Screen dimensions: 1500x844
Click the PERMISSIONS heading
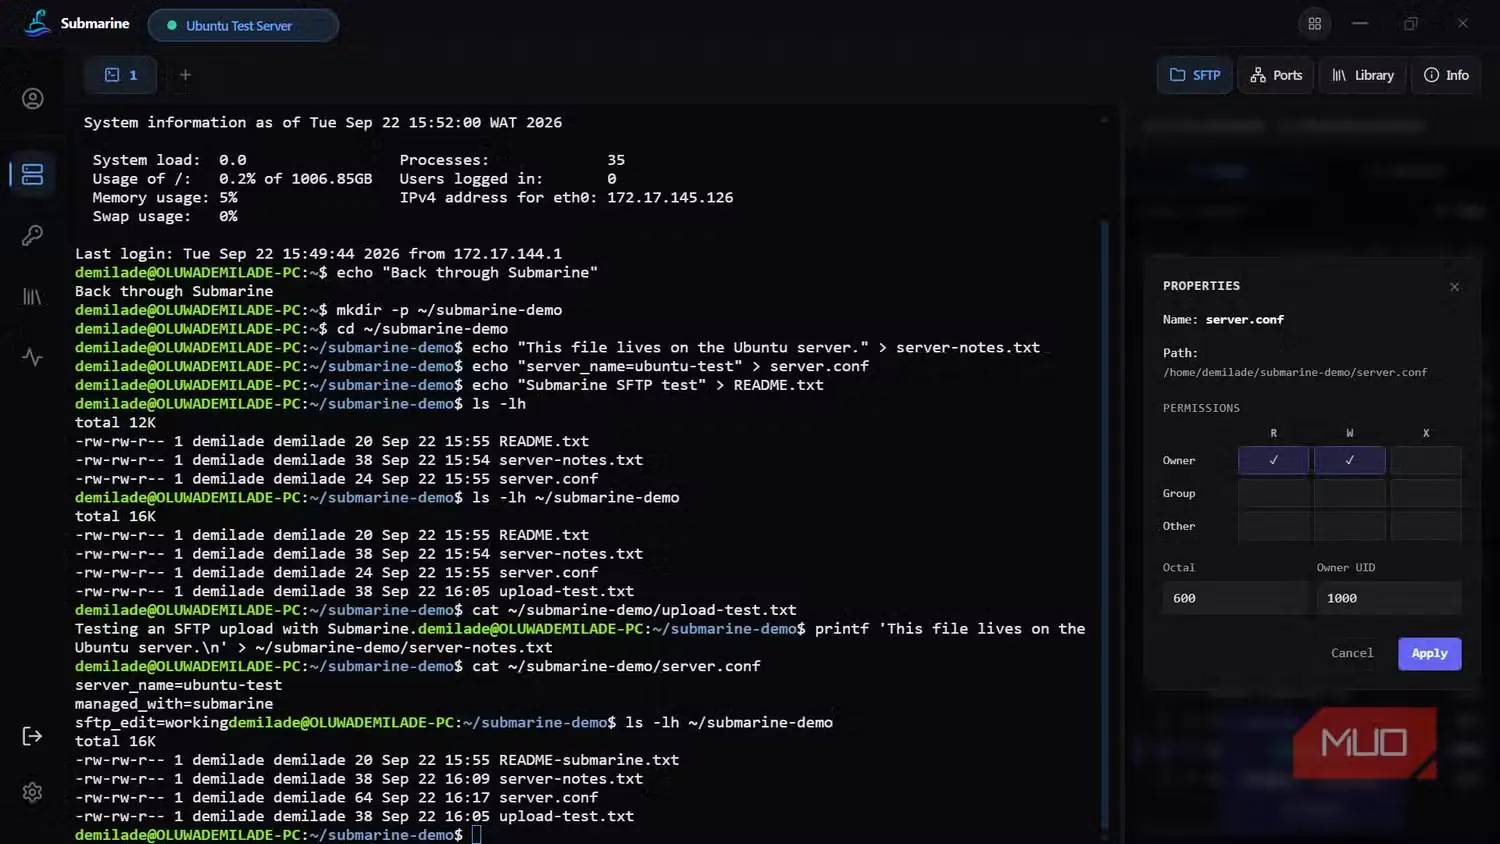point(1201,408)
